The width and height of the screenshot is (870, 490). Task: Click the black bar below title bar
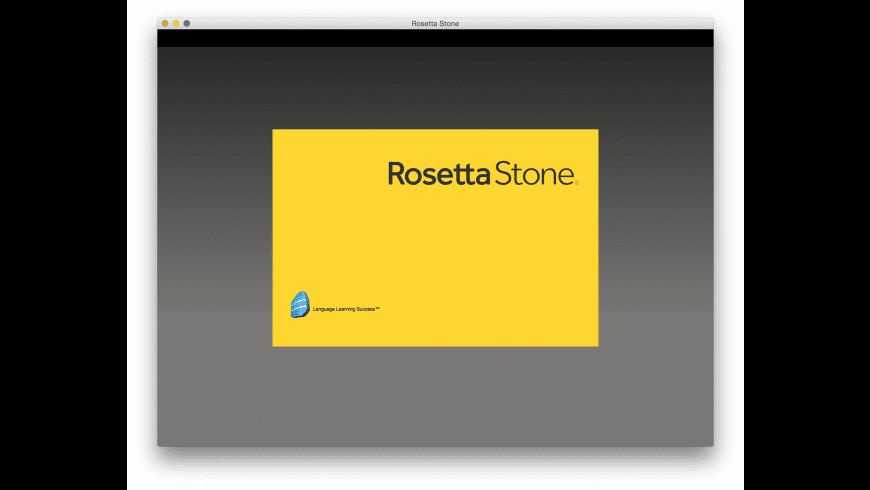click(435, 38)
